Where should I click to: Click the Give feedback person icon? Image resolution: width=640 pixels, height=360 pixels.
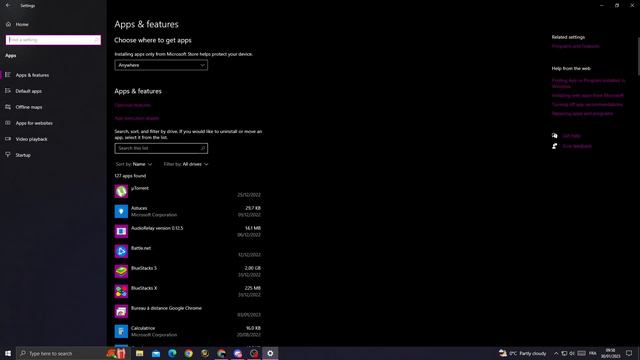click(x=555, y=146)
